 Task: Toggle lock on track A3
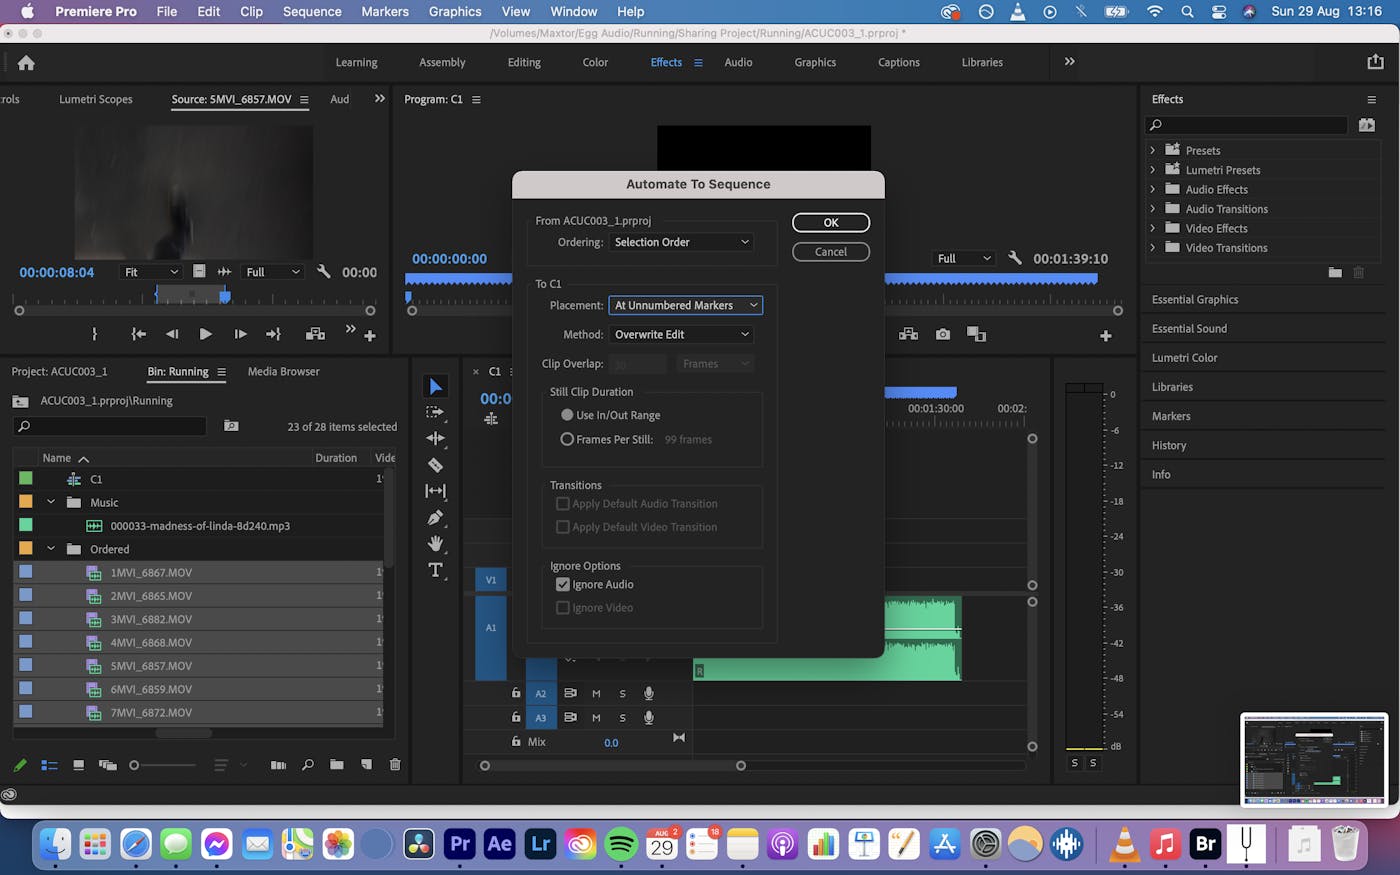point(516,717)
